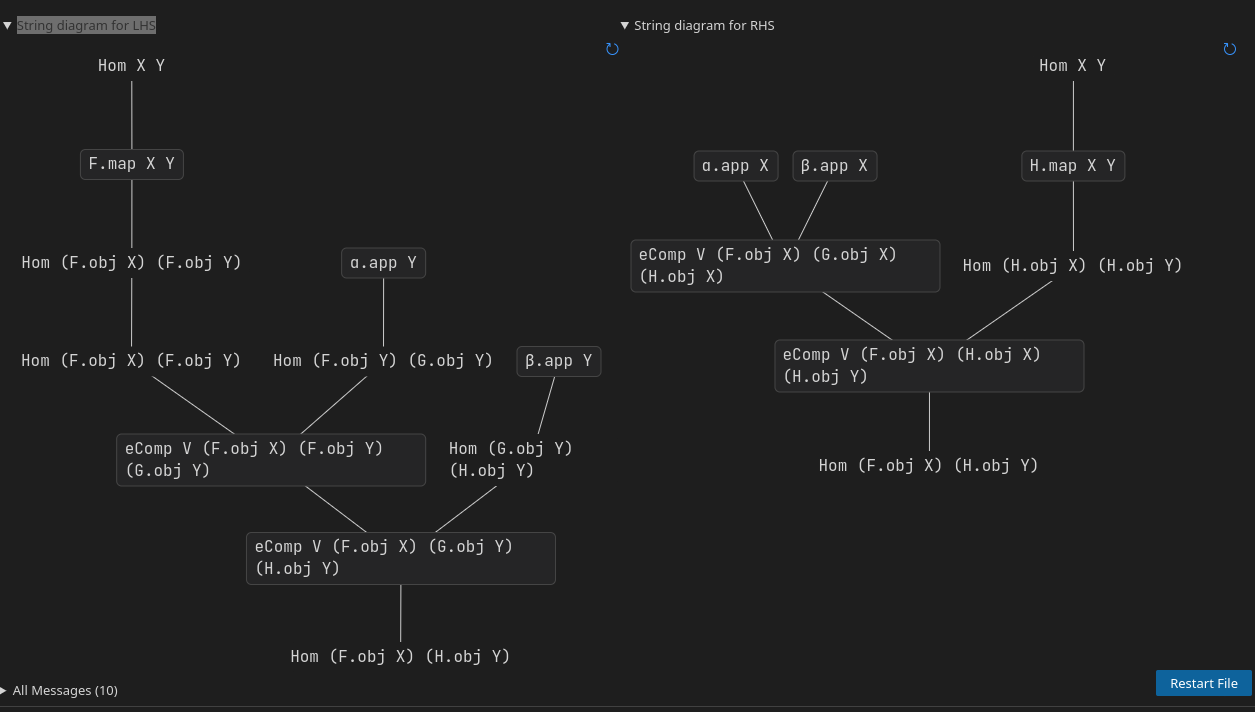Viewport: 1255px width, 712px height.
Task: Click eComp V (F.obj X) (H.obj X) (H.obj Y) node
Action: (928, 365)
